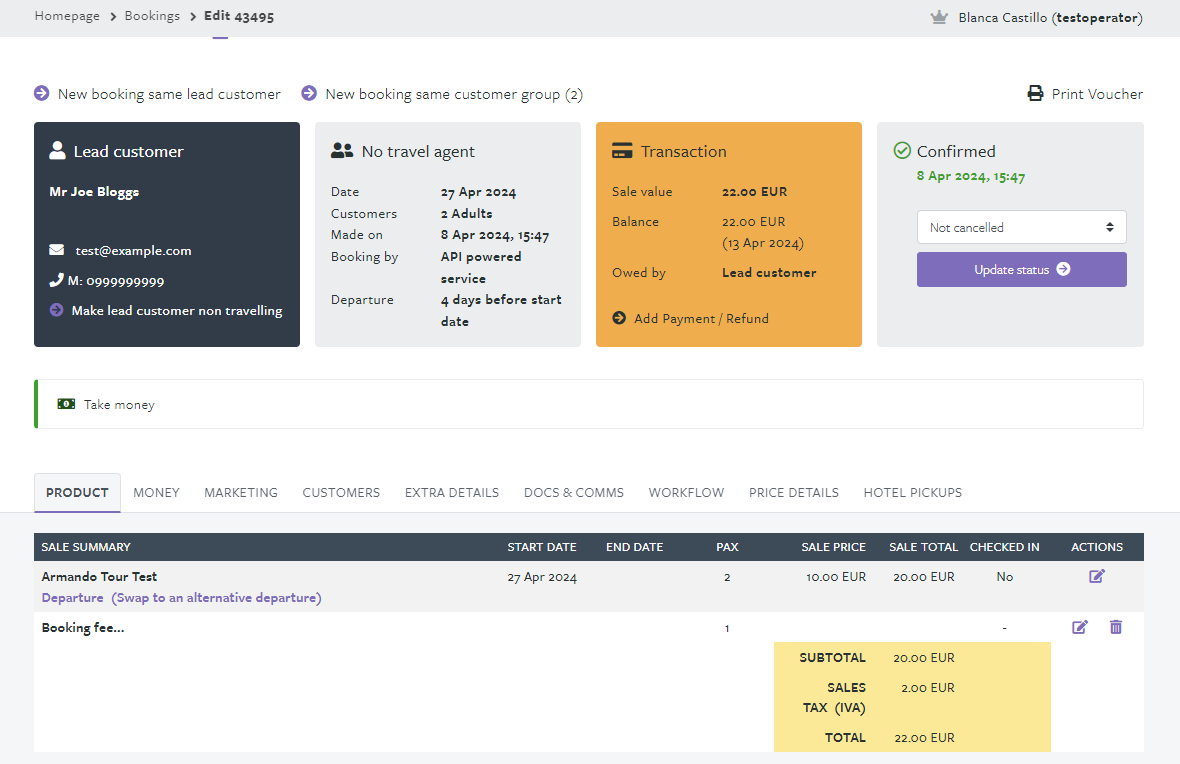This screenshot has width=1180, height=764.
Task: Open the PRICE DETAILS tab
Action: [x=793, y=493]
